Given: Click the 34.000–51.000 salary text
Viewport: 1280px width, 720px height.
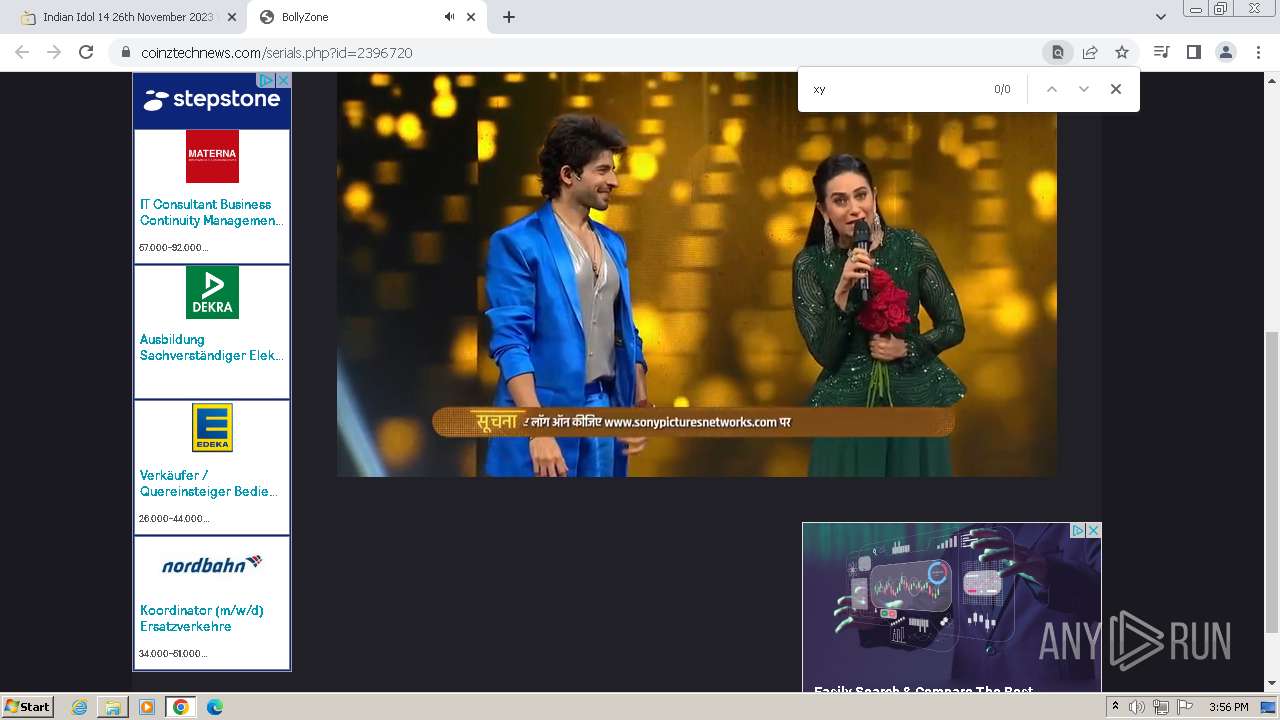Looking at the screenshot, I should pyautogui.click(x=173, y=653).
